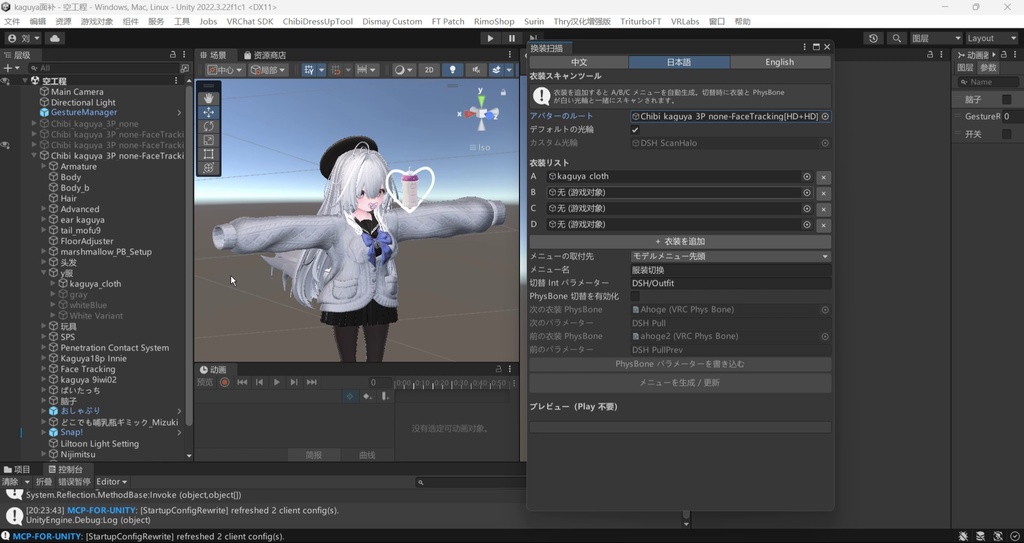This screenshot has height=543, width=1024.
Task: Click + 衣装を追加 button
Action: [680, 242]
